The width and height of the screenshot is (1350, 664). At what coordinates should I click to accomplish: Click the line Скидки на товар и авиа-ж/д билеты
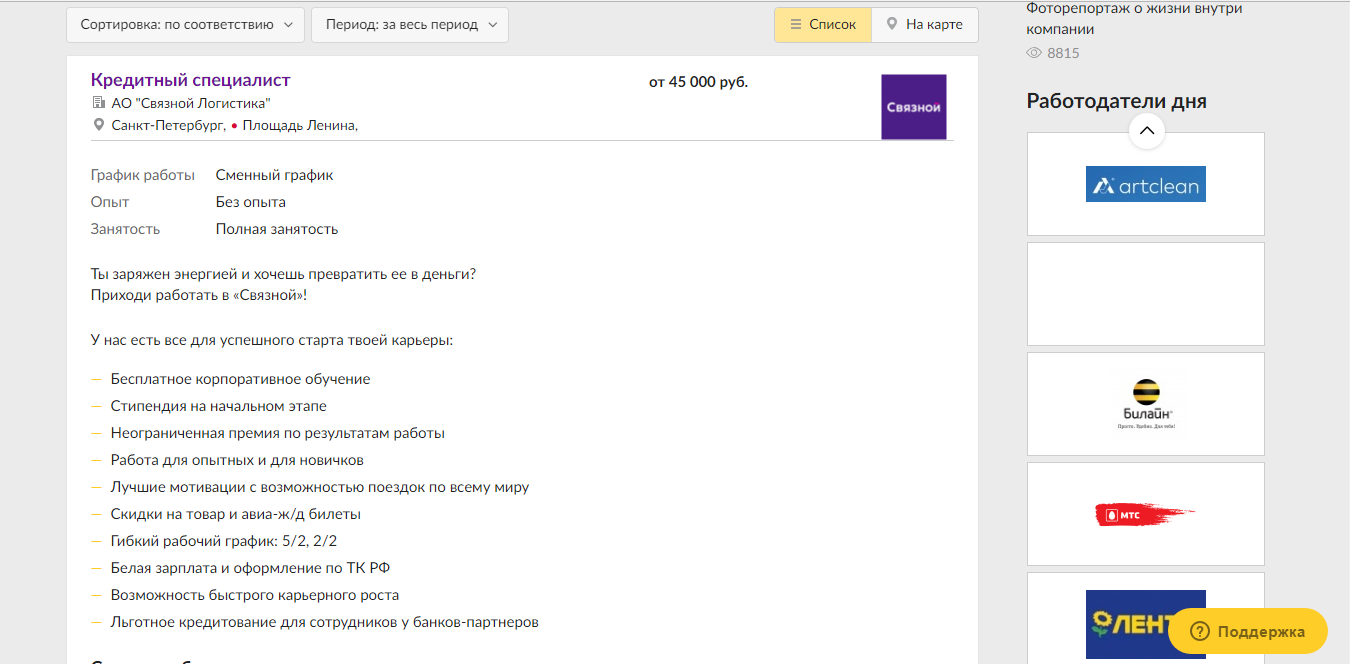point(236,514)
